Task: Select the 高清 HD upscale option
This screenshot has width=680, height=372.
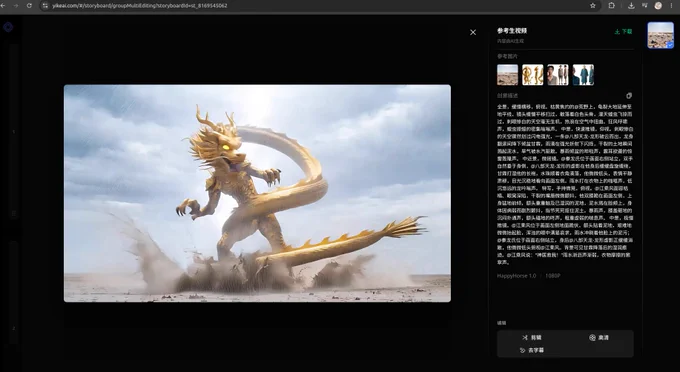Action: click(x=599, y=337)
